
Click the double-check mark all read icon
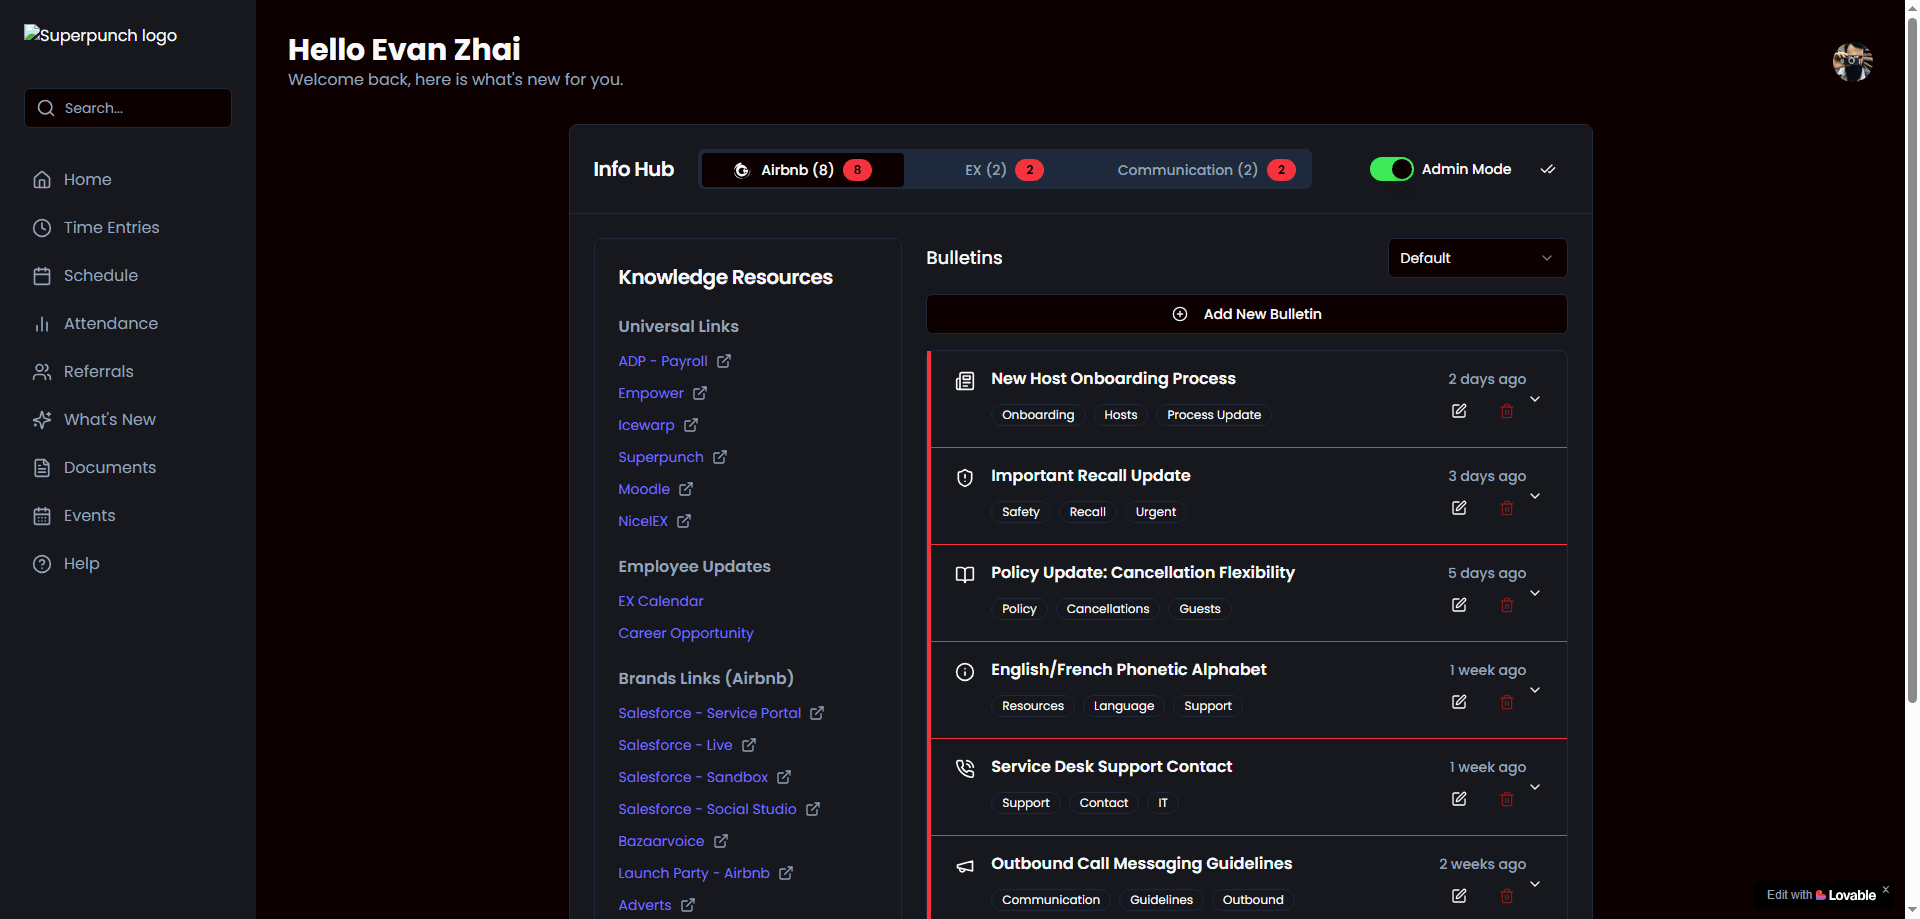click(1548, 169)
